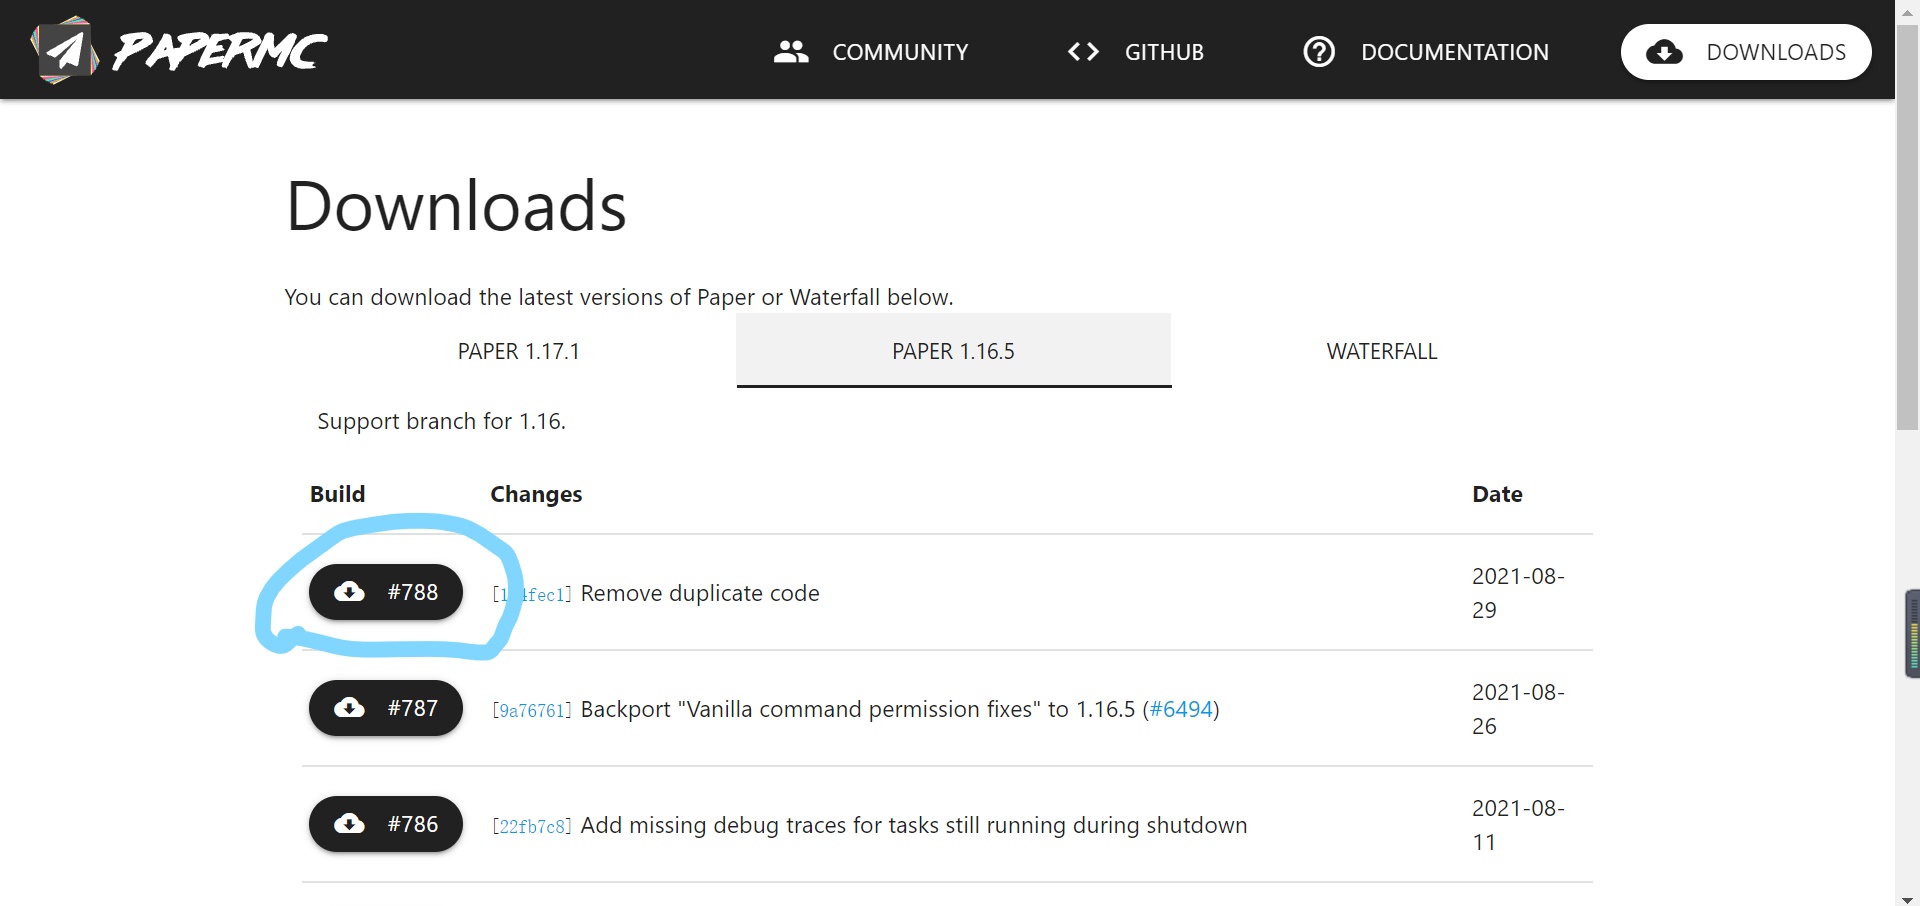Screen dimensions: 1920x906
Task: Open commit link 9a76761
Action: pyautogui.click(x=532, y=711)
